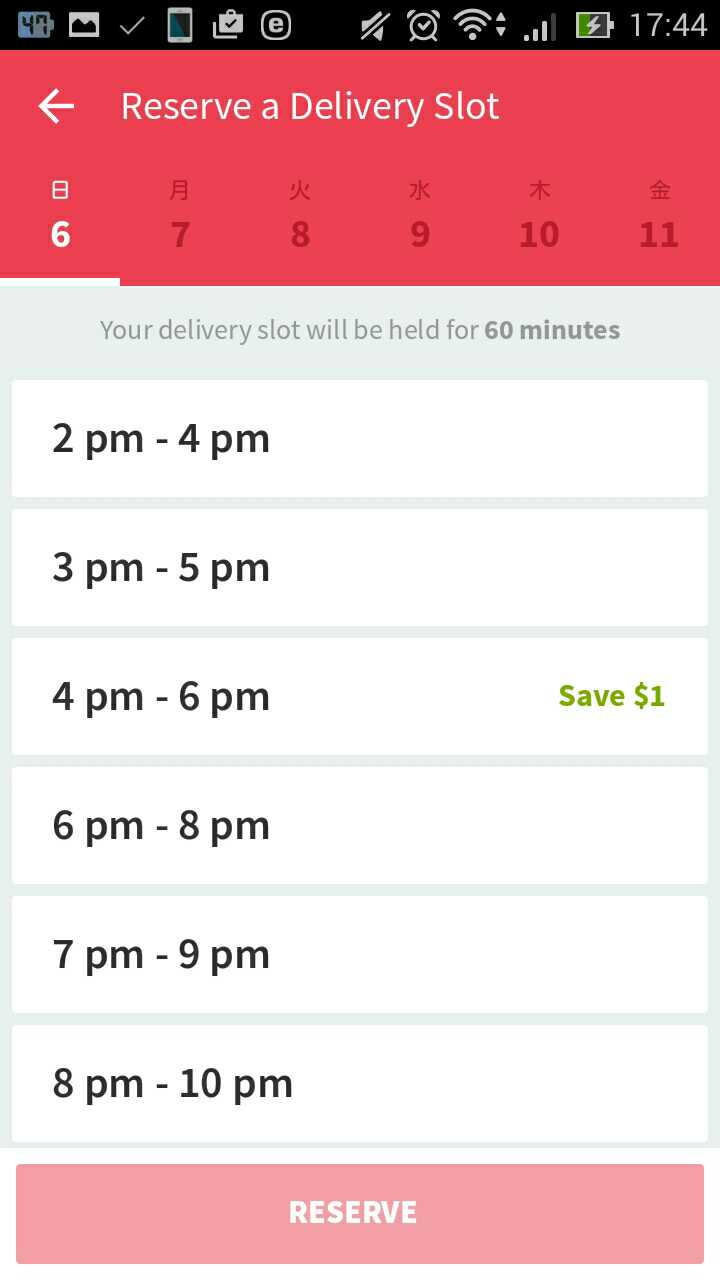720x1280 pixels.
Task: Choose the 3 pm - 5 pm slot
Action: coord(359,567)
